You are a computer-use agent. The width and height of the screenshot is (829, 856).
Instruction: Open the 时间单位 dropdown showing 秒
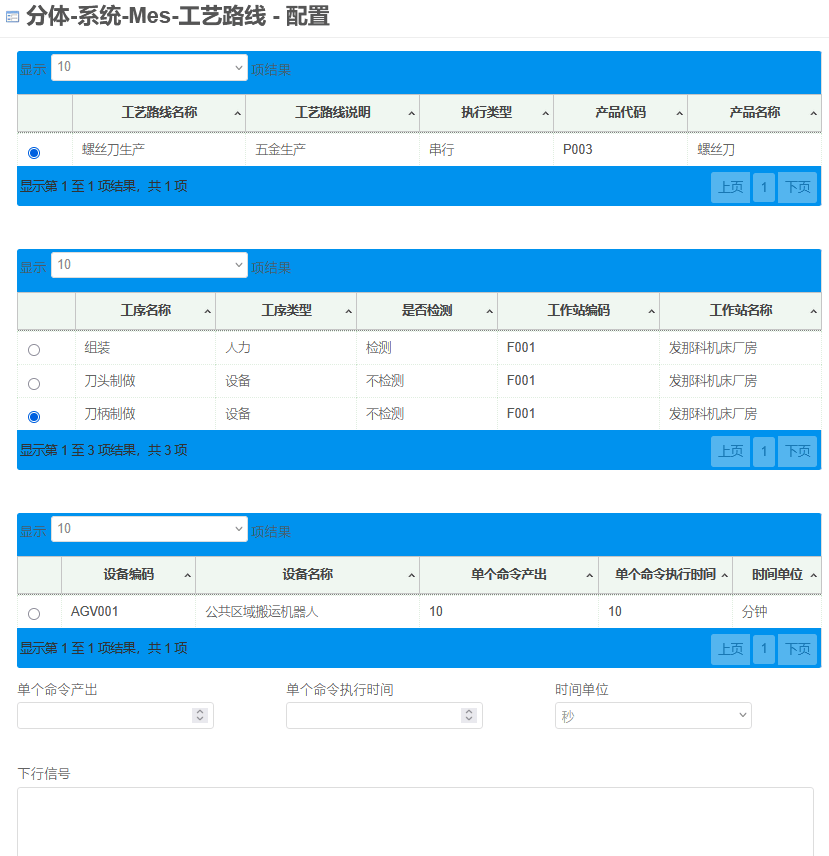pyautogui.click(x=653, y=716)
